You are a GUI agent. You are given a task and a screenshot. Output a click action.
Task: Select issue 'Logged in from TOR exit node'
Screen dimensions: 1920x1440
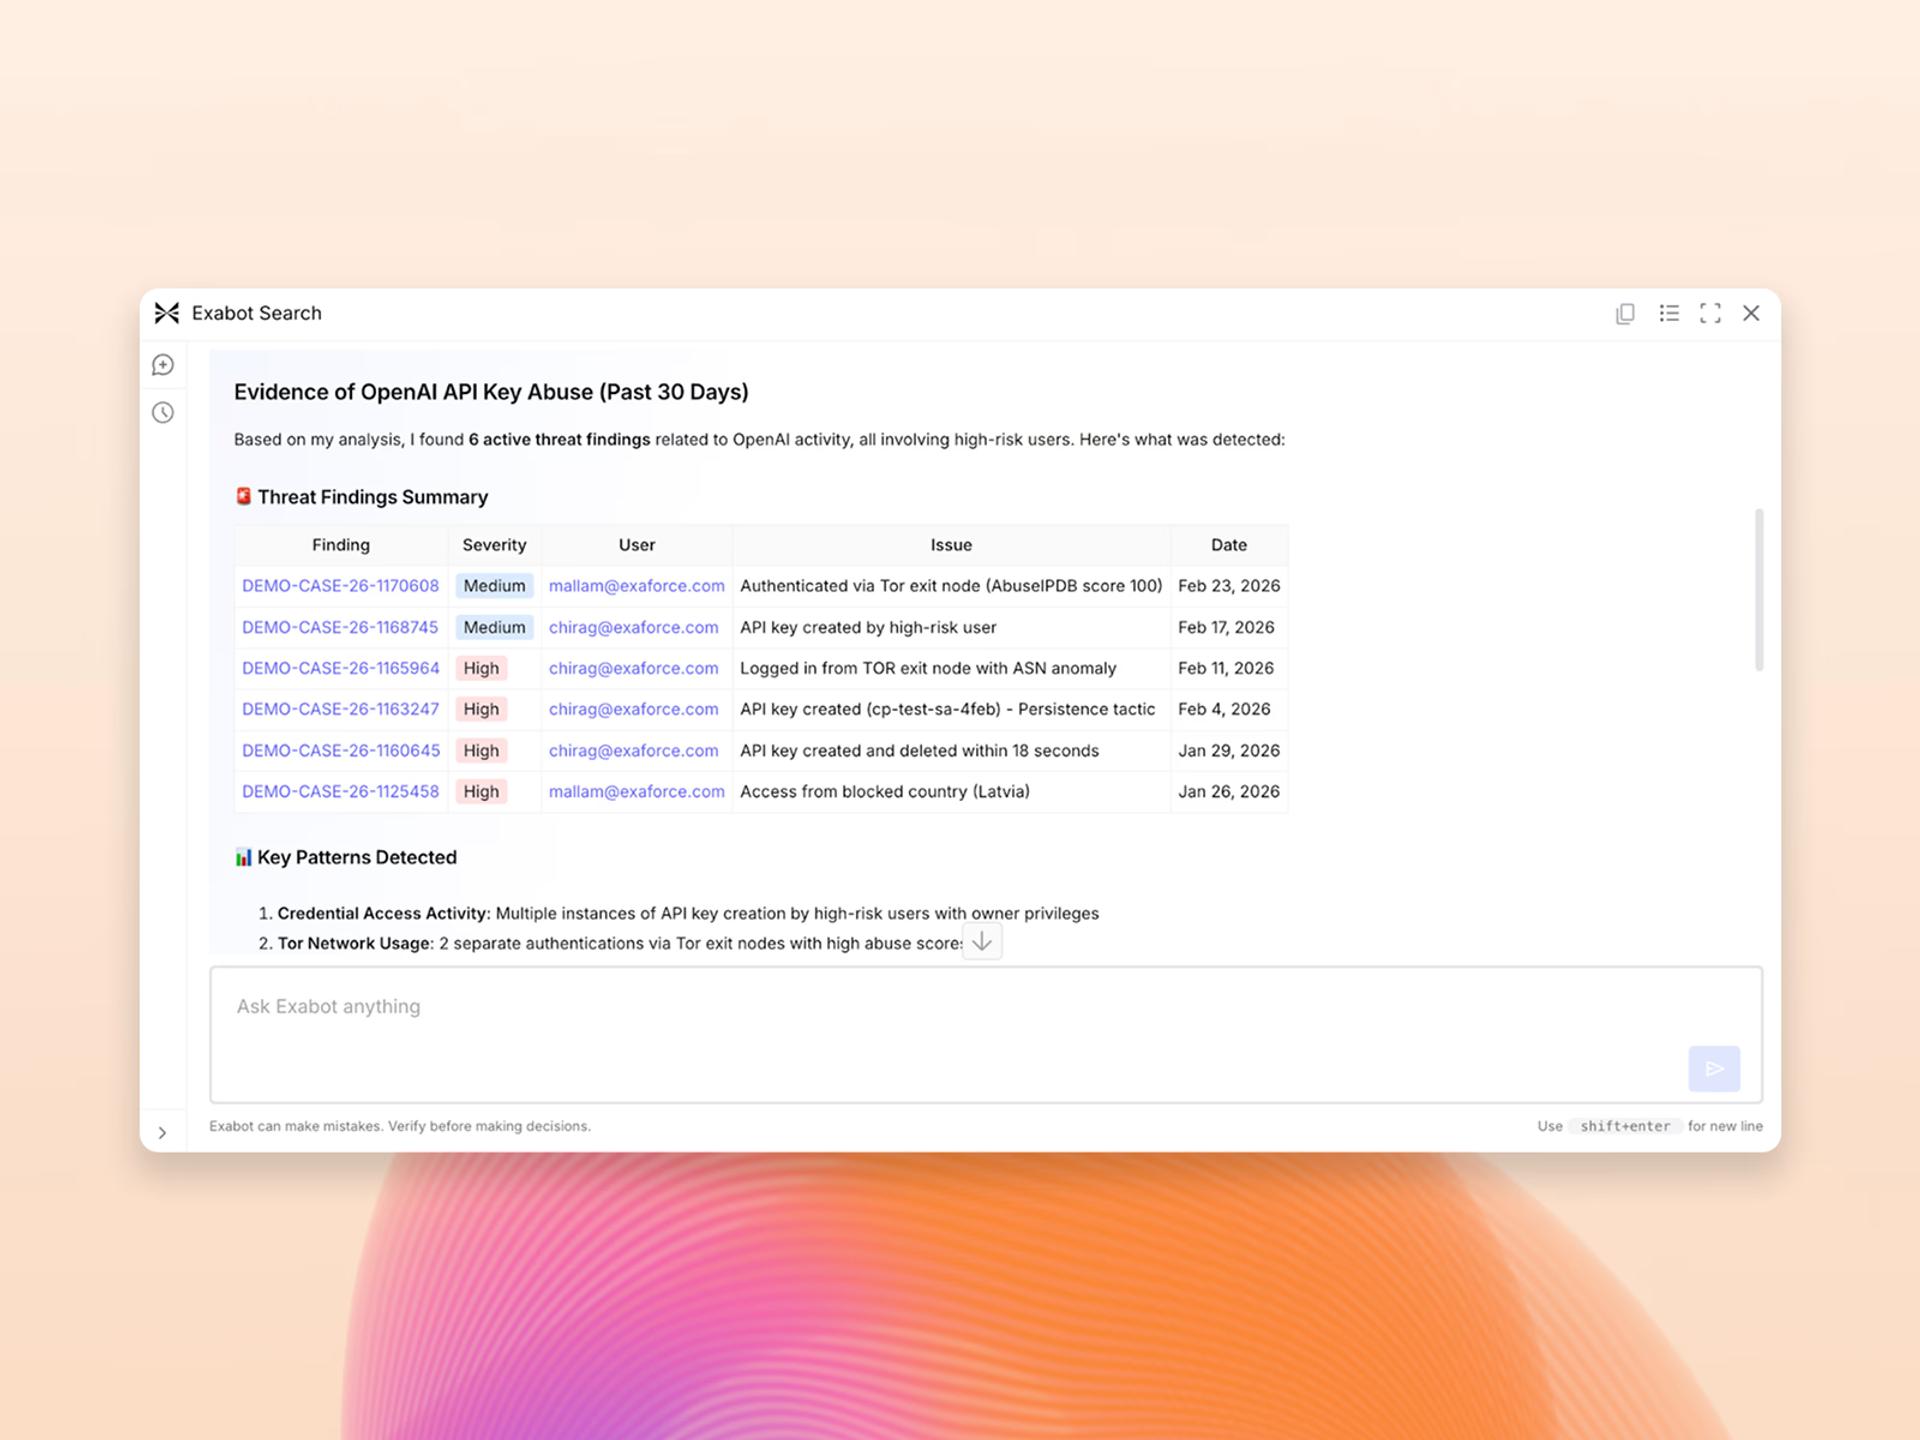pos(928,668)
